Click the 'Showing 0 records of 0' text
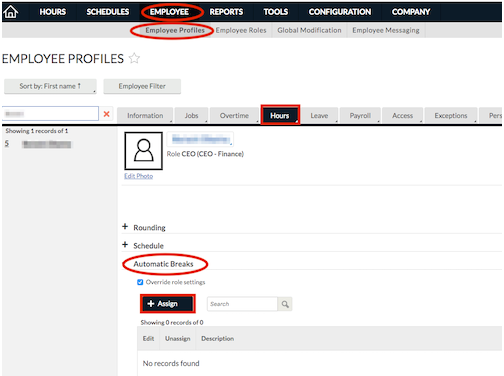Image resolution: width=504 pixels, height=376 pixels. 172,322
